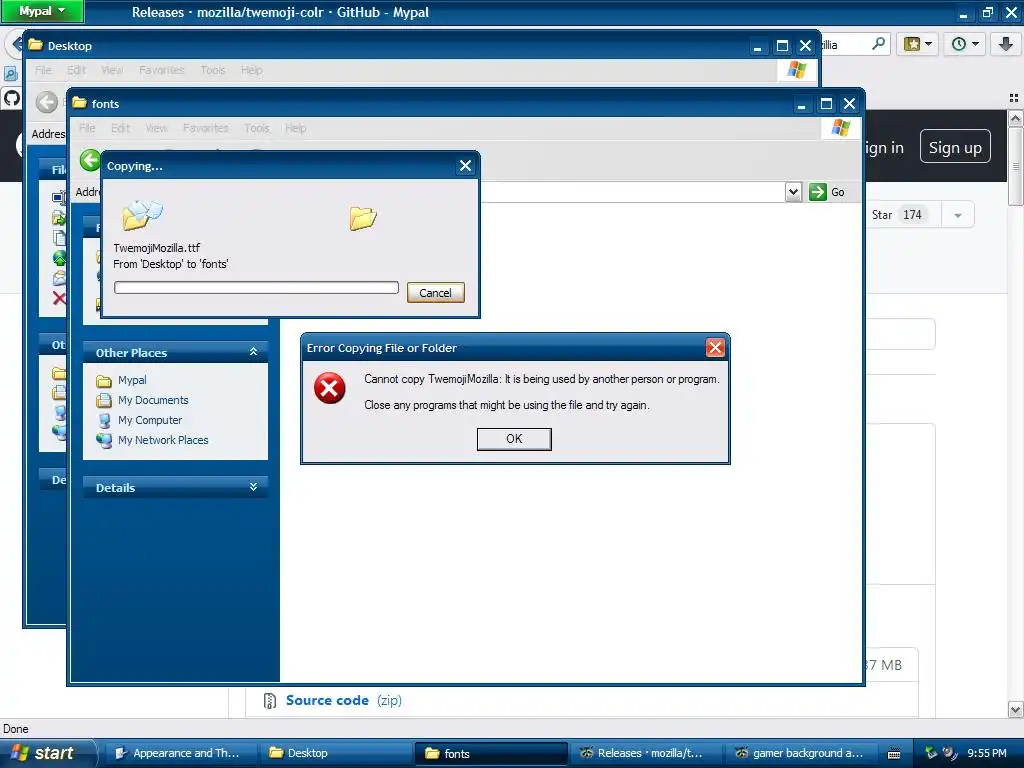Screen dimensions: 1024x768
Task: Cancel the Copying operation
Action: click(436, 293)
